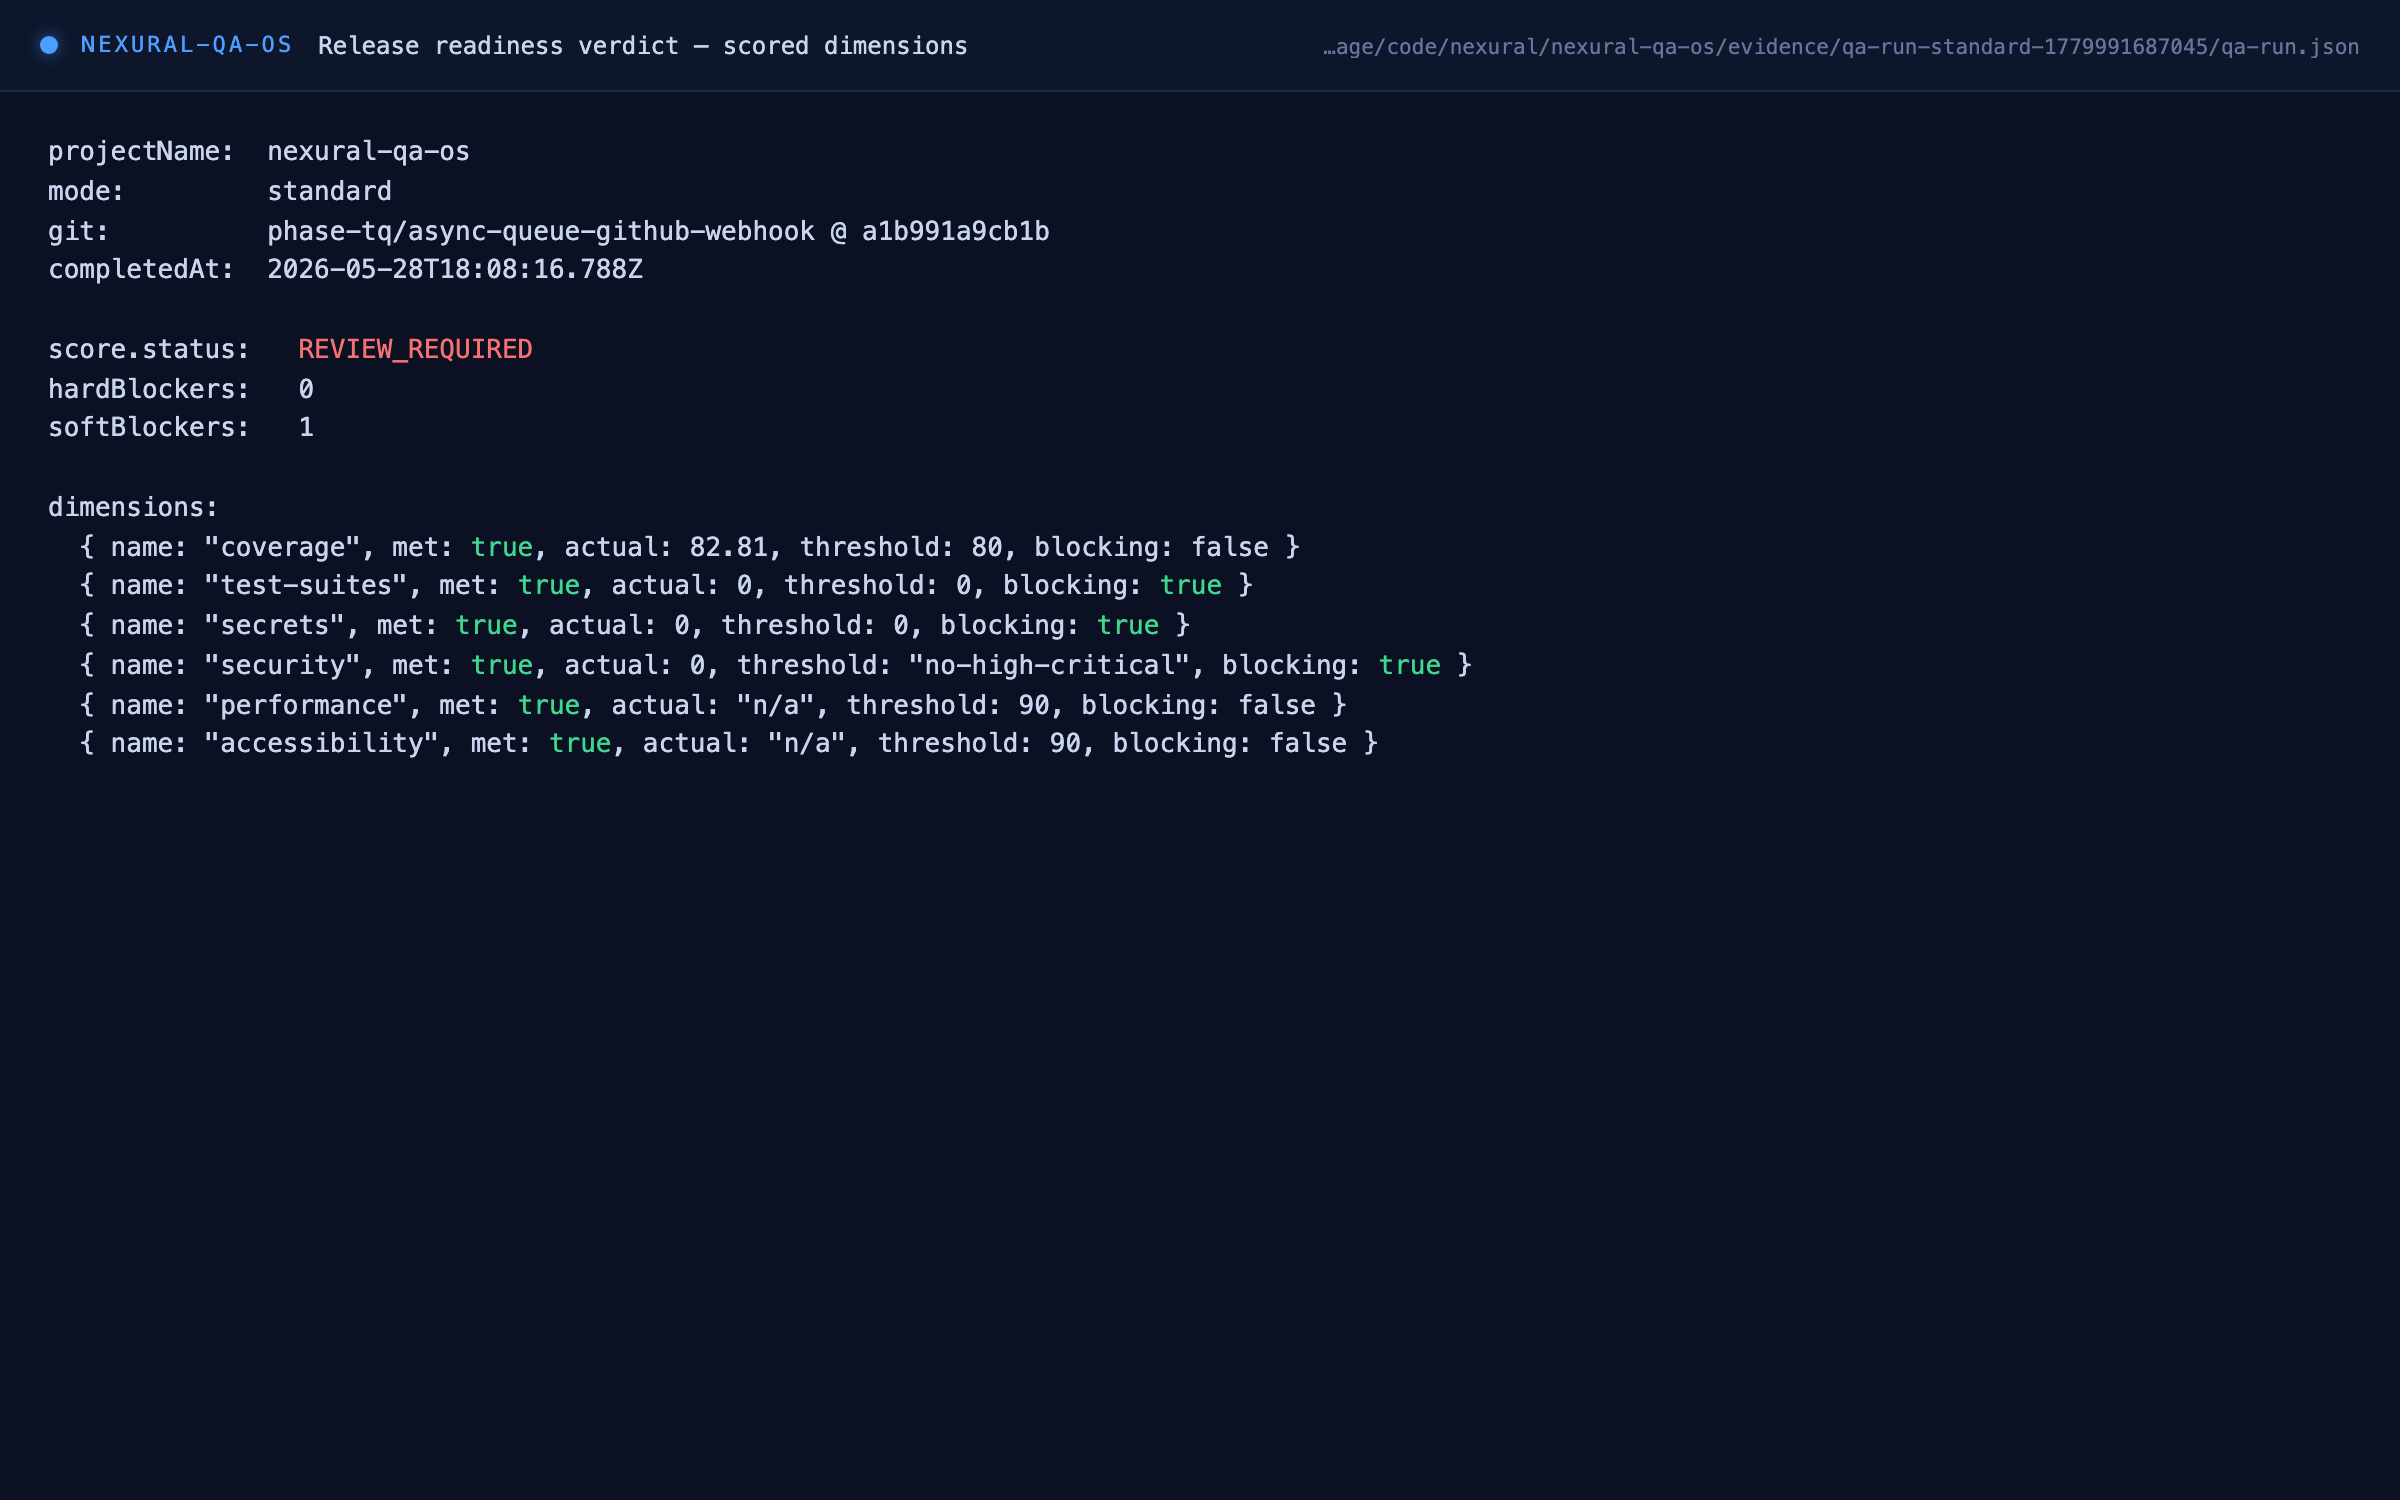Click the 'score.status:' key label

click(149, 349)
